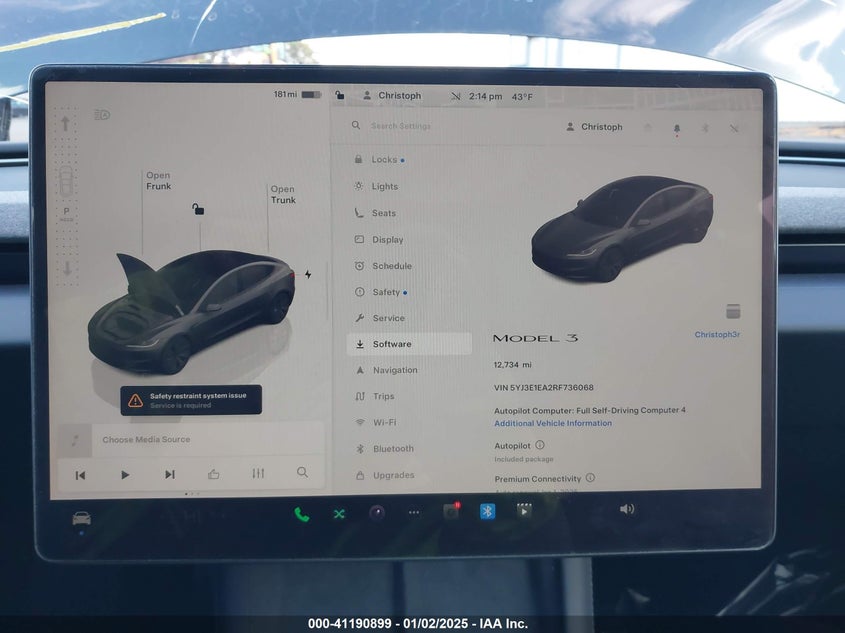Open the dashcam icon in bottom bar

(x=451, y=512)
